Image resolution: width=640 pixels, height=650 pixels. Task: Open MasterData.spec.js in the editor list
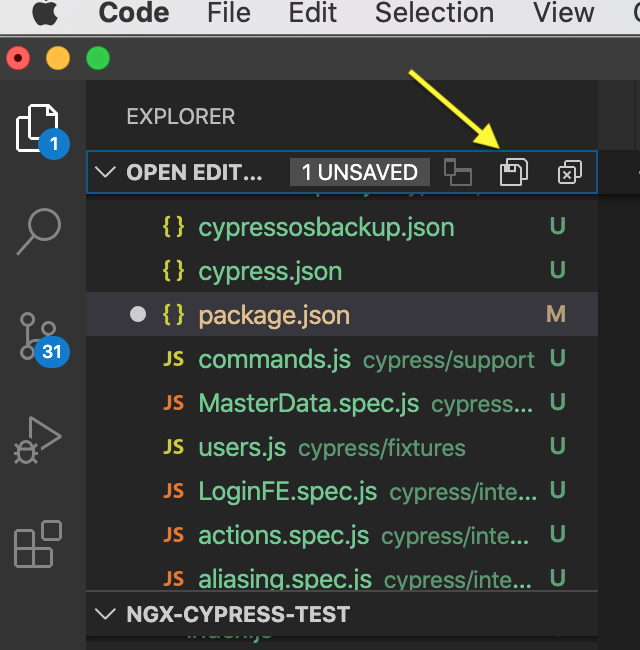(x=308, y=403)
